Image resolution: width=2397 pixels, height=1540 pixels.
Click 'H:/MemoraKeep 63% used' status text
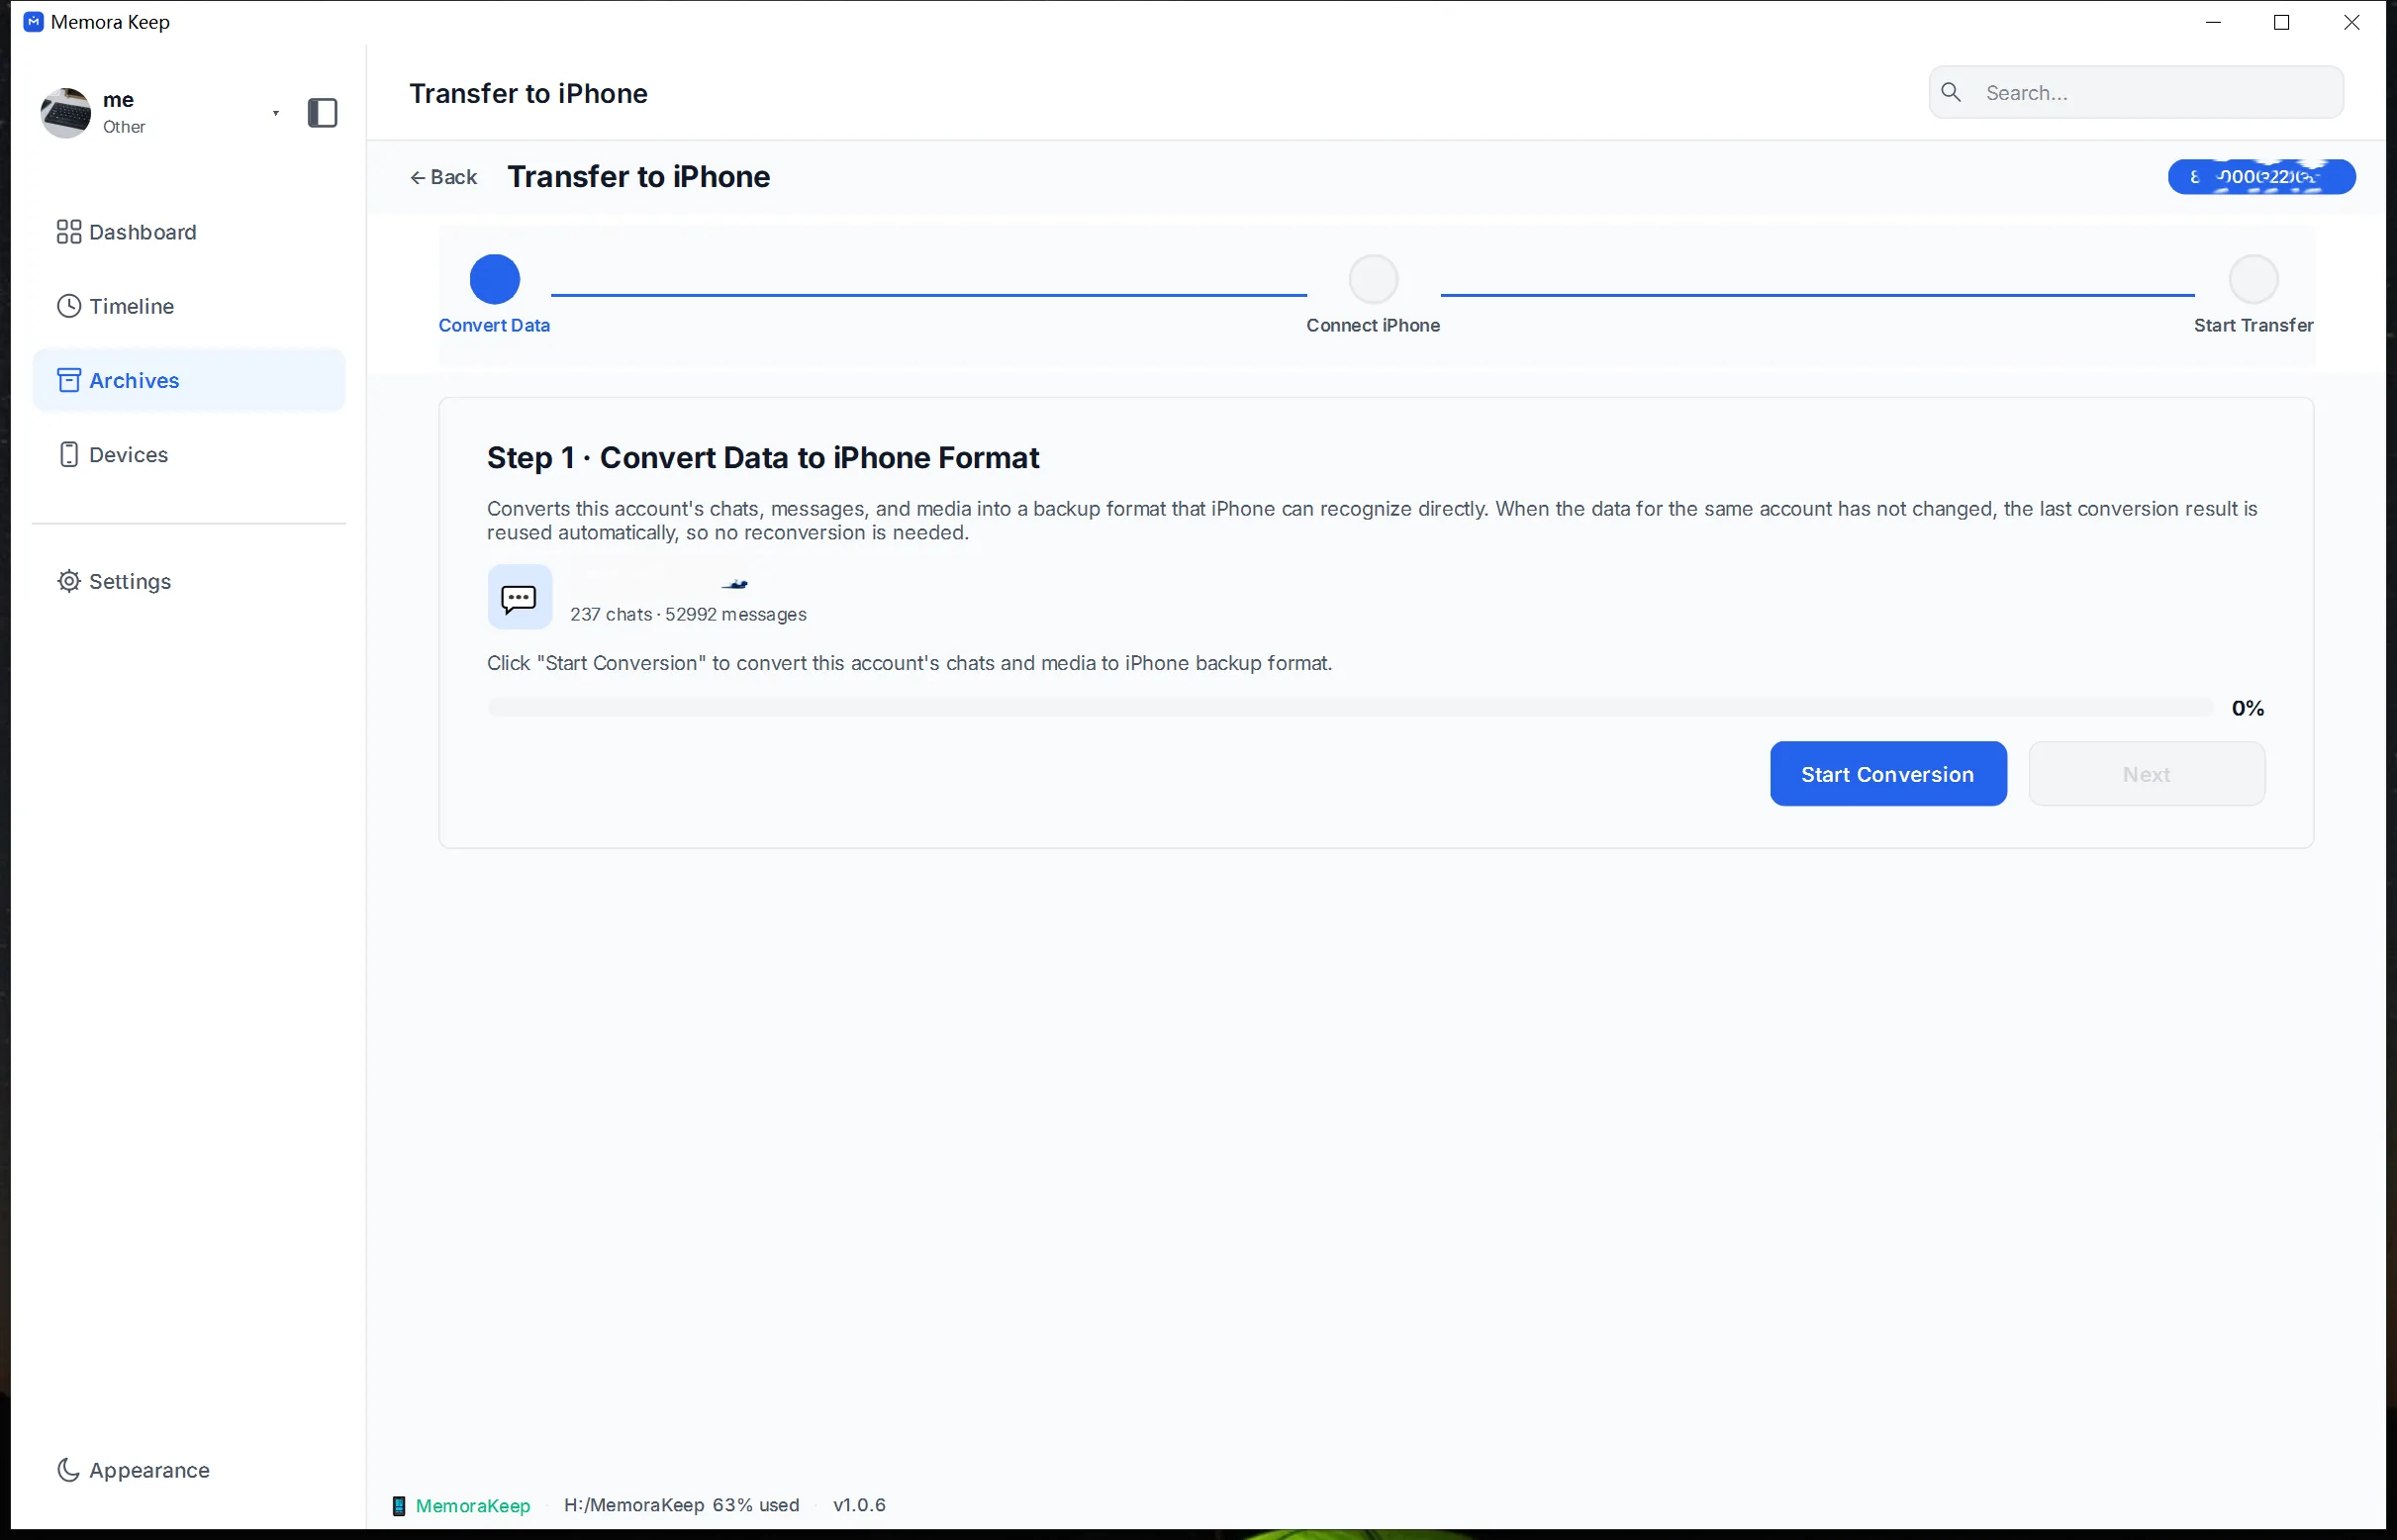point(682,1505)
